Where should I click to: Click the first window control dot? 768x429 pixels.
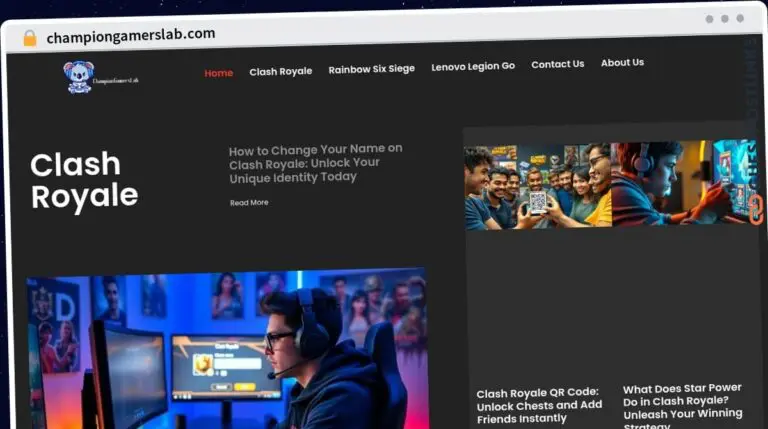coord(709,19)
